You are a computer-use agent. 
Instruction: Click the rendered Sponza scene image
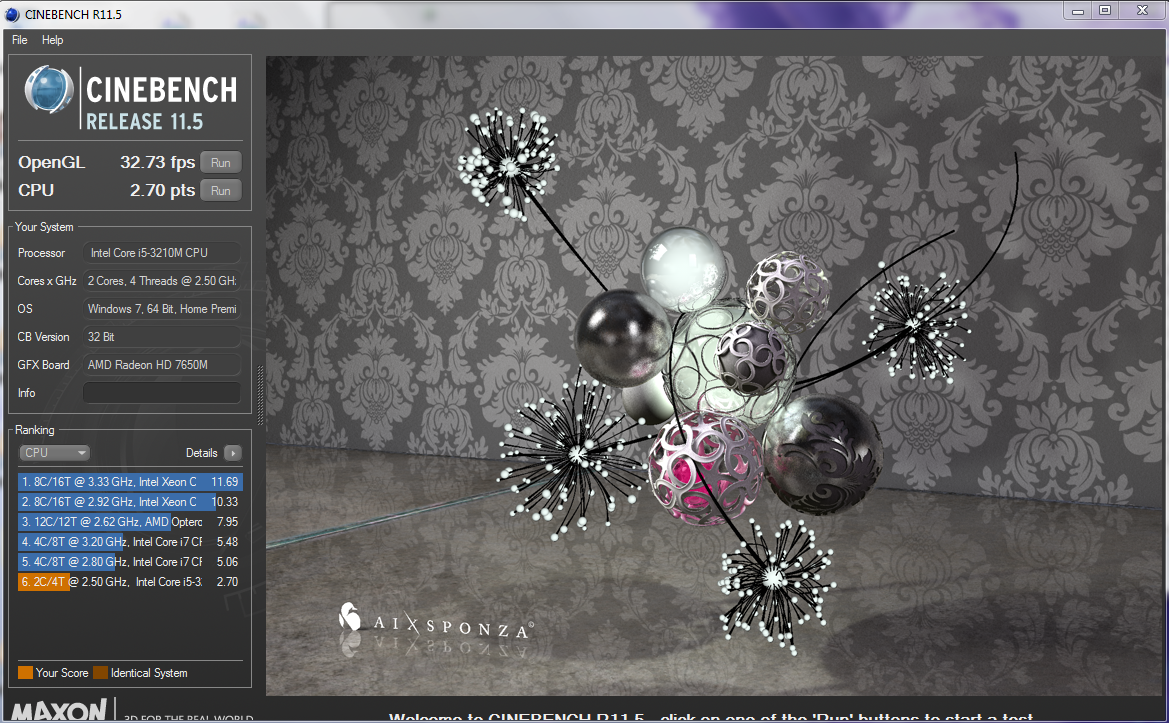pos(714,376)
